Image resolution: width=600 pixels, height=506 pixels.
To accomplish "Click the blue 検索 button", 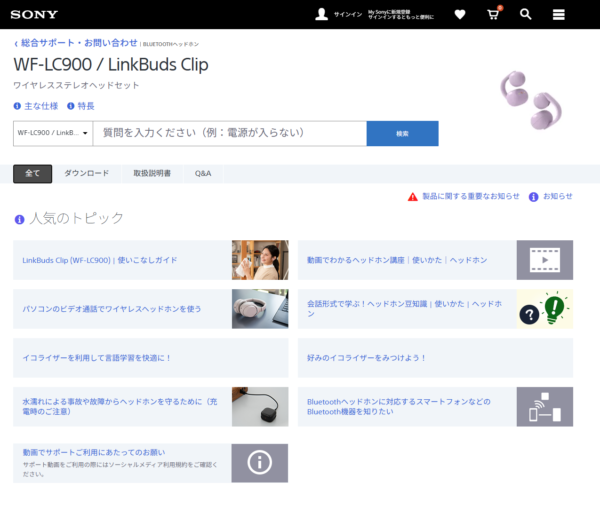I will (402, 134).
